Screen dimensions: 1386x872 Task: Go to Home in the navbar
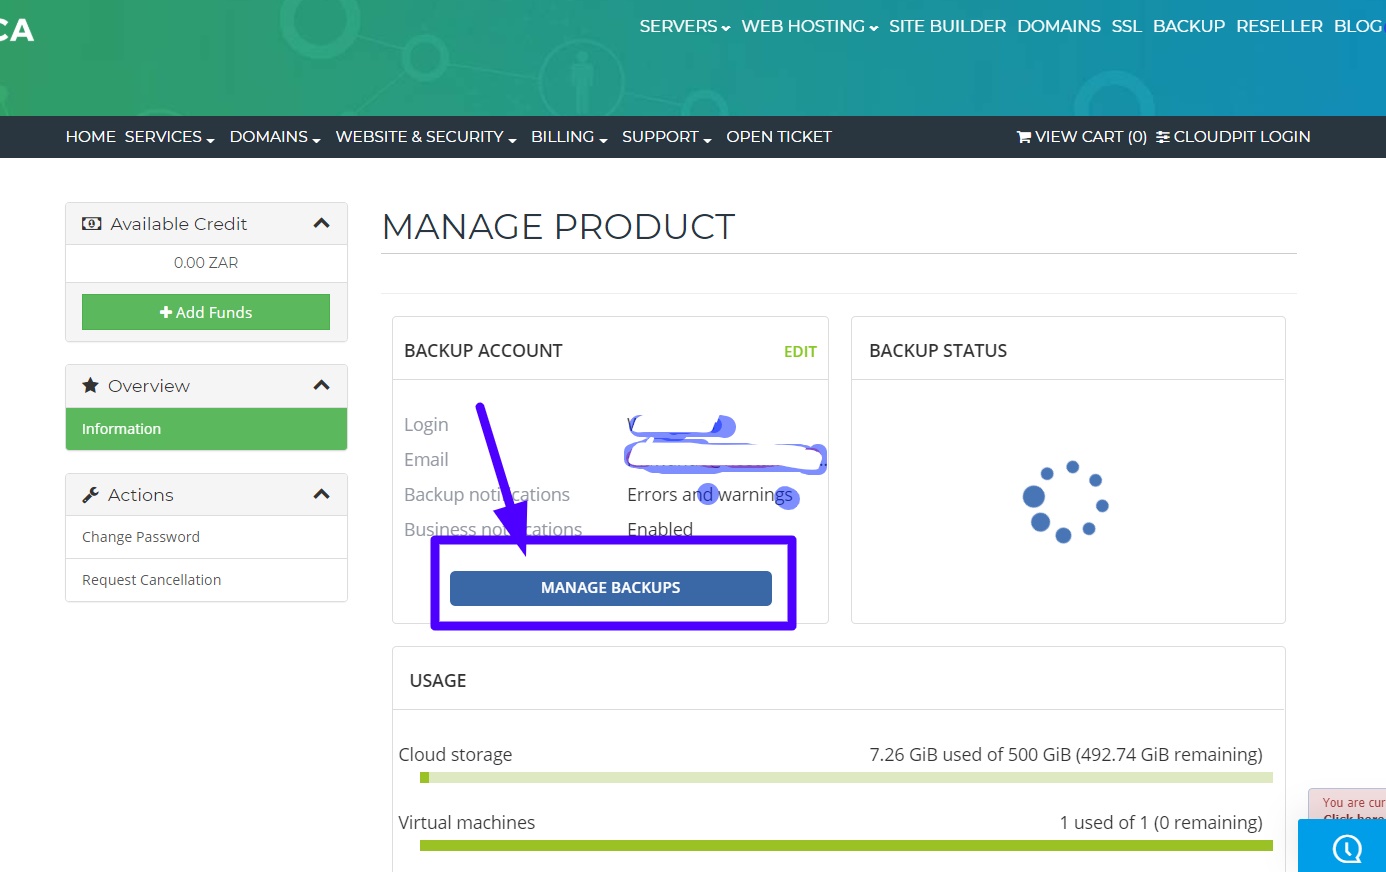(x=91, y=137)
